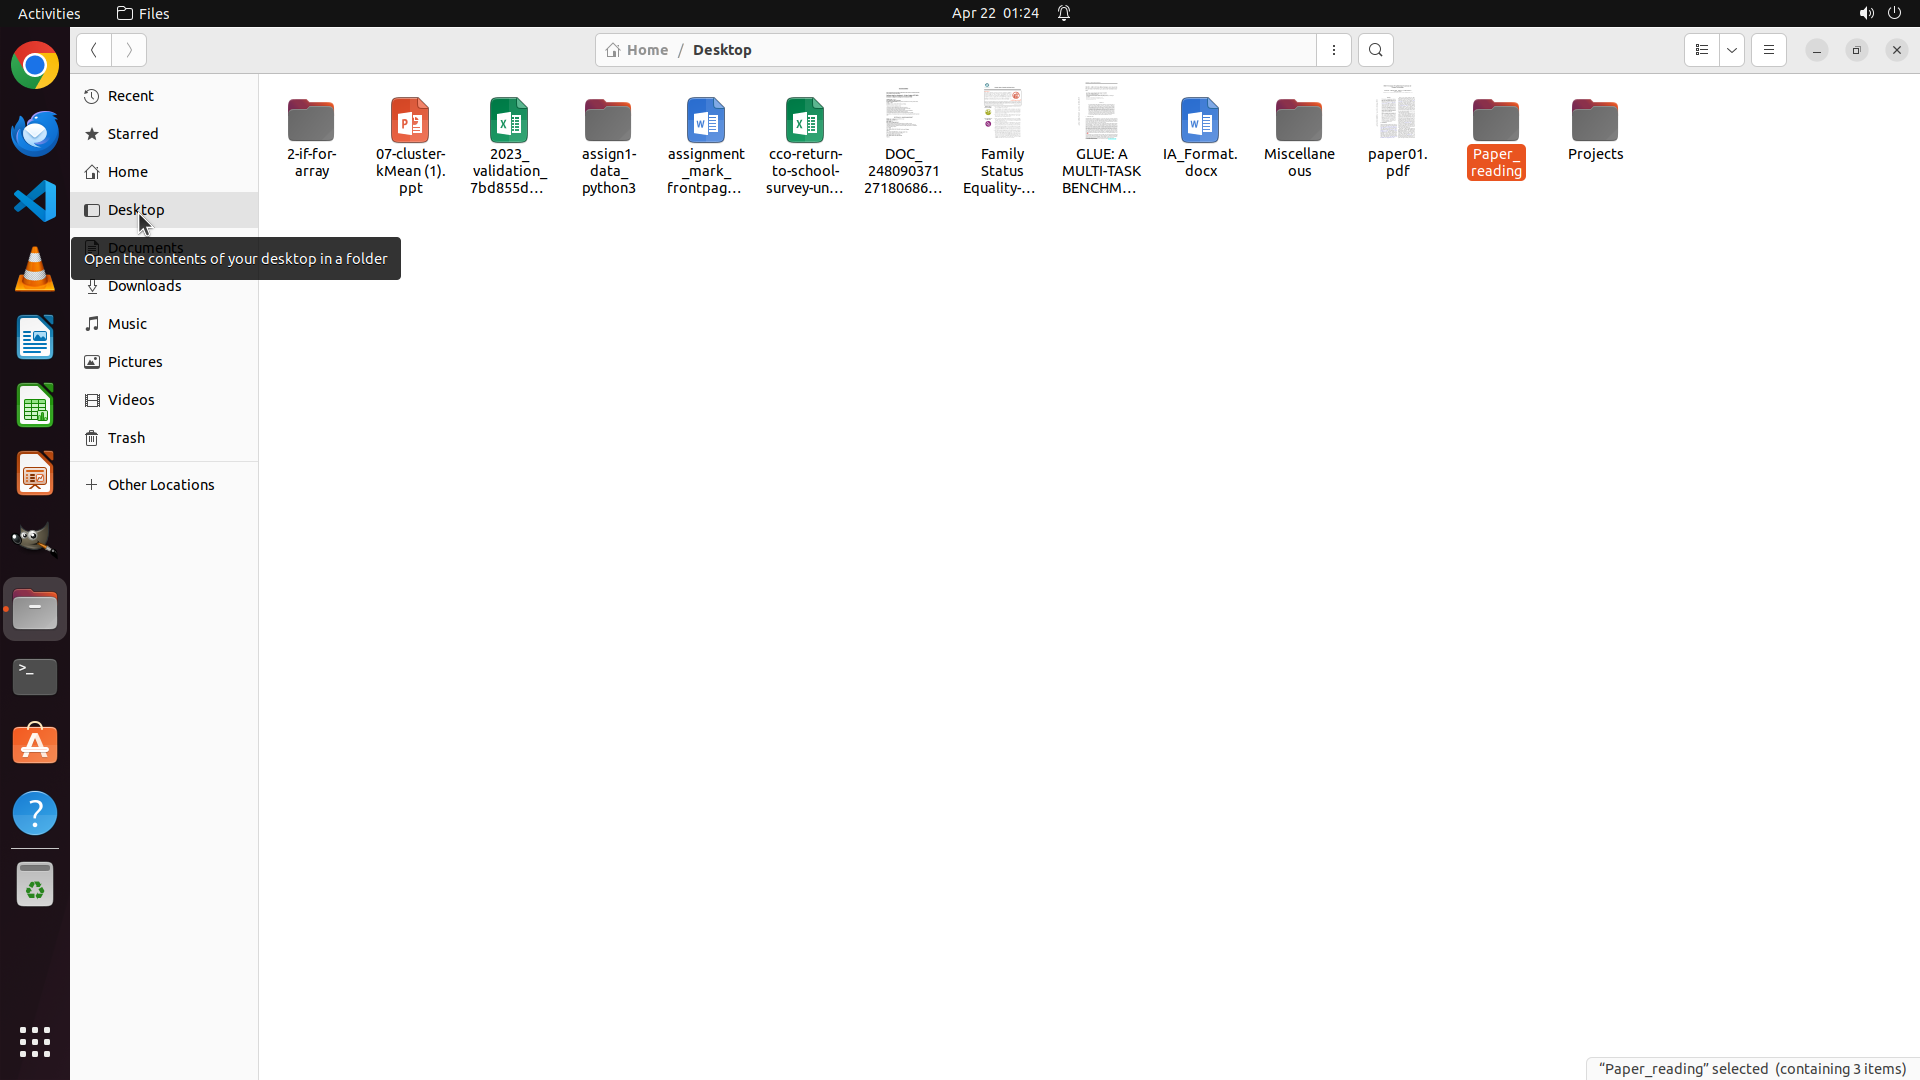Open the path options three-dot menu
The height and width of the screenshot is (1080, 1920).
pyautogui.click(x=1333, y=50)
